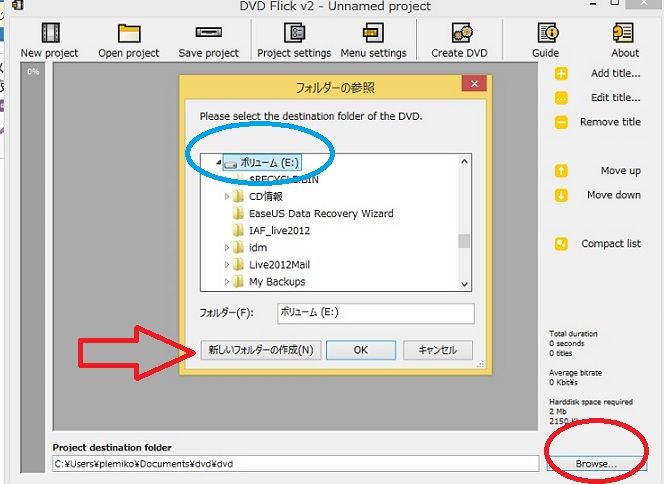Viewport: 664px width, 484px height.
Task: Select ボリューム (E:) tree item text
Action: (270, 163)
